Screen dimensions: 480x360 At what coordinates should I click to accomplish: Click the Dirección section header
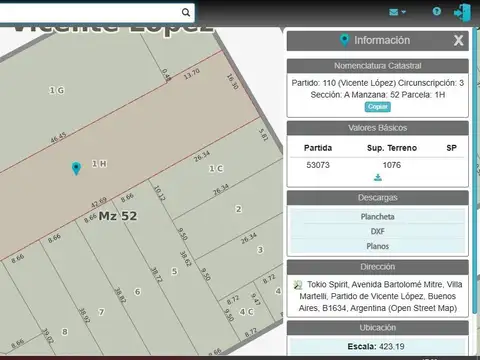point(378,267)
